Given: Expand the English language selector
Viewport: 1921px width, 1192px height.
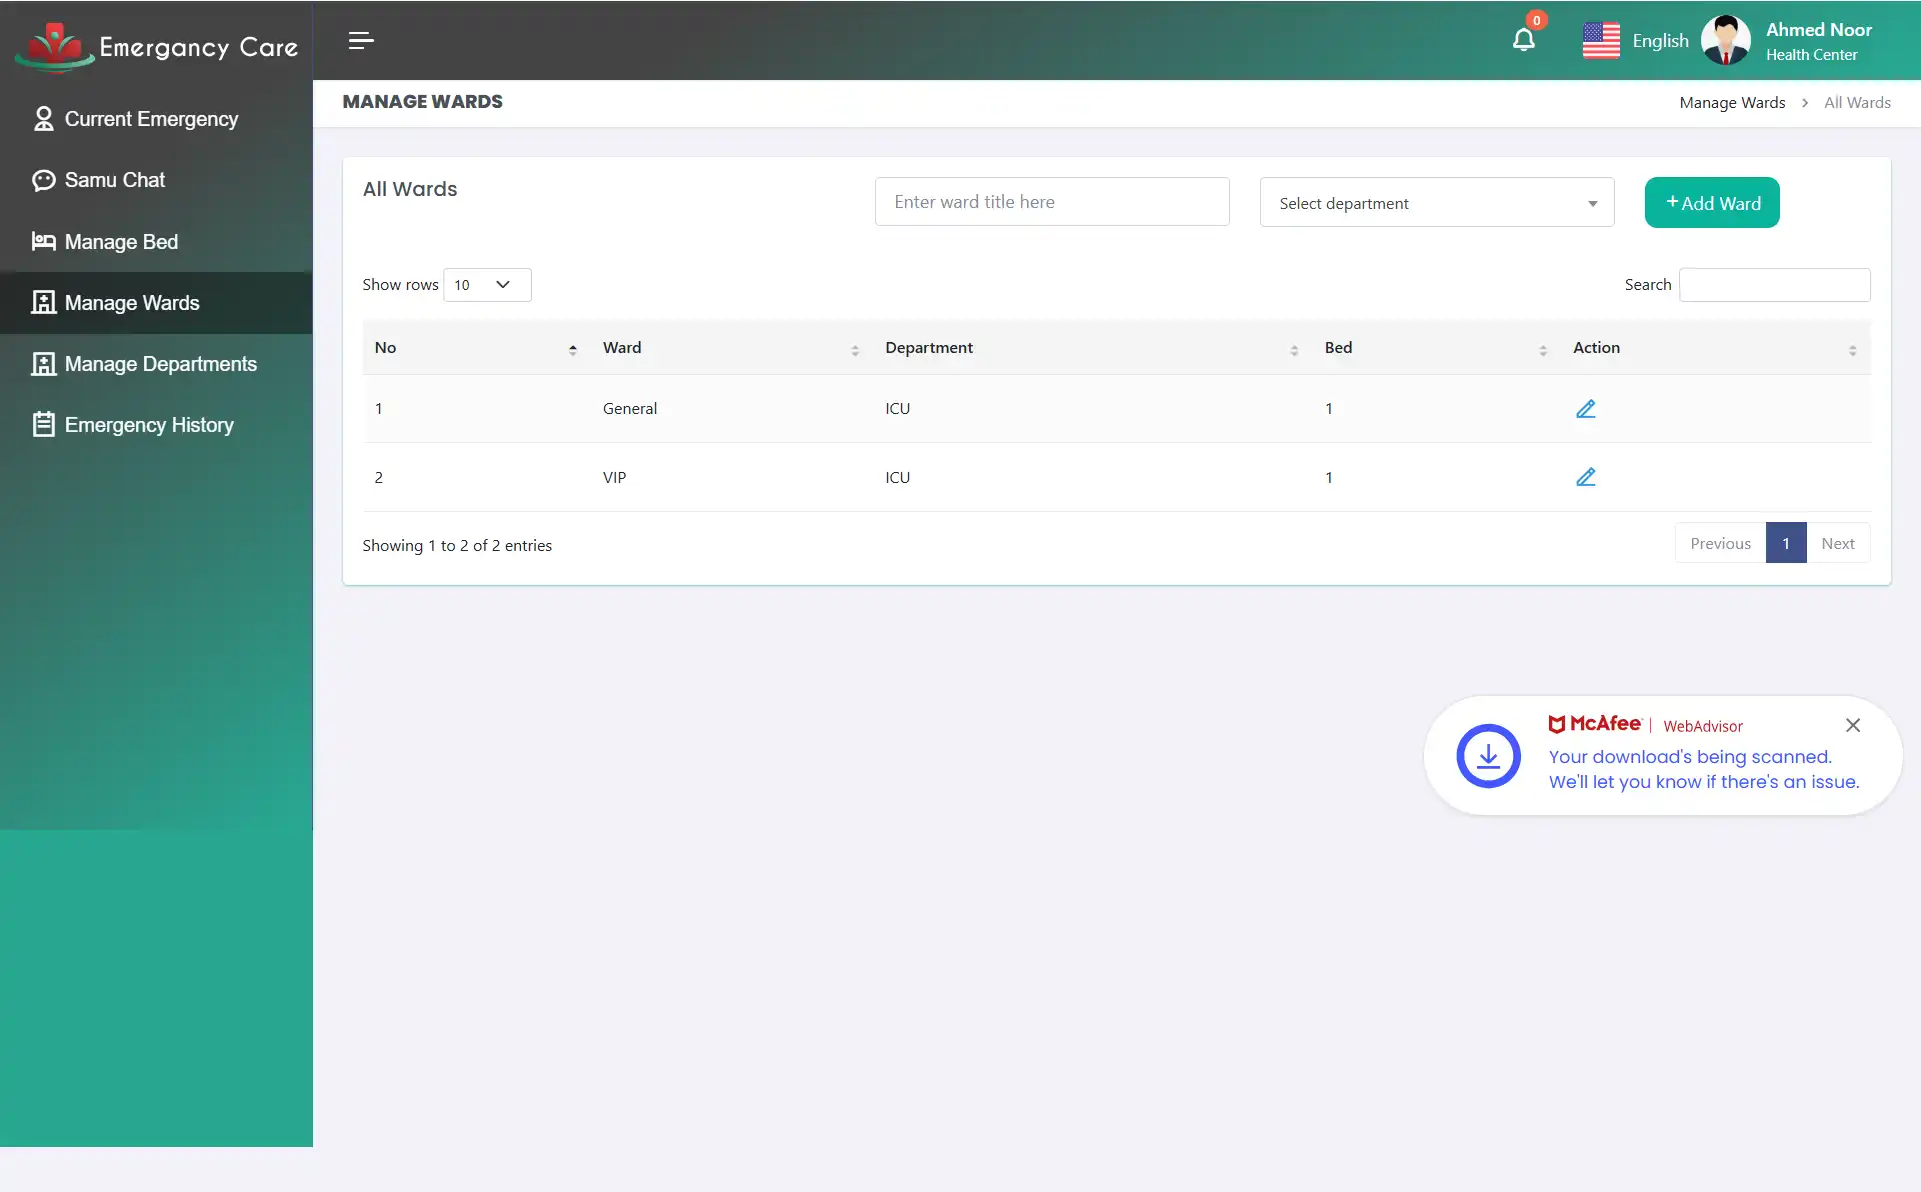Looking at the screenshot, I should pos(1637,40).
